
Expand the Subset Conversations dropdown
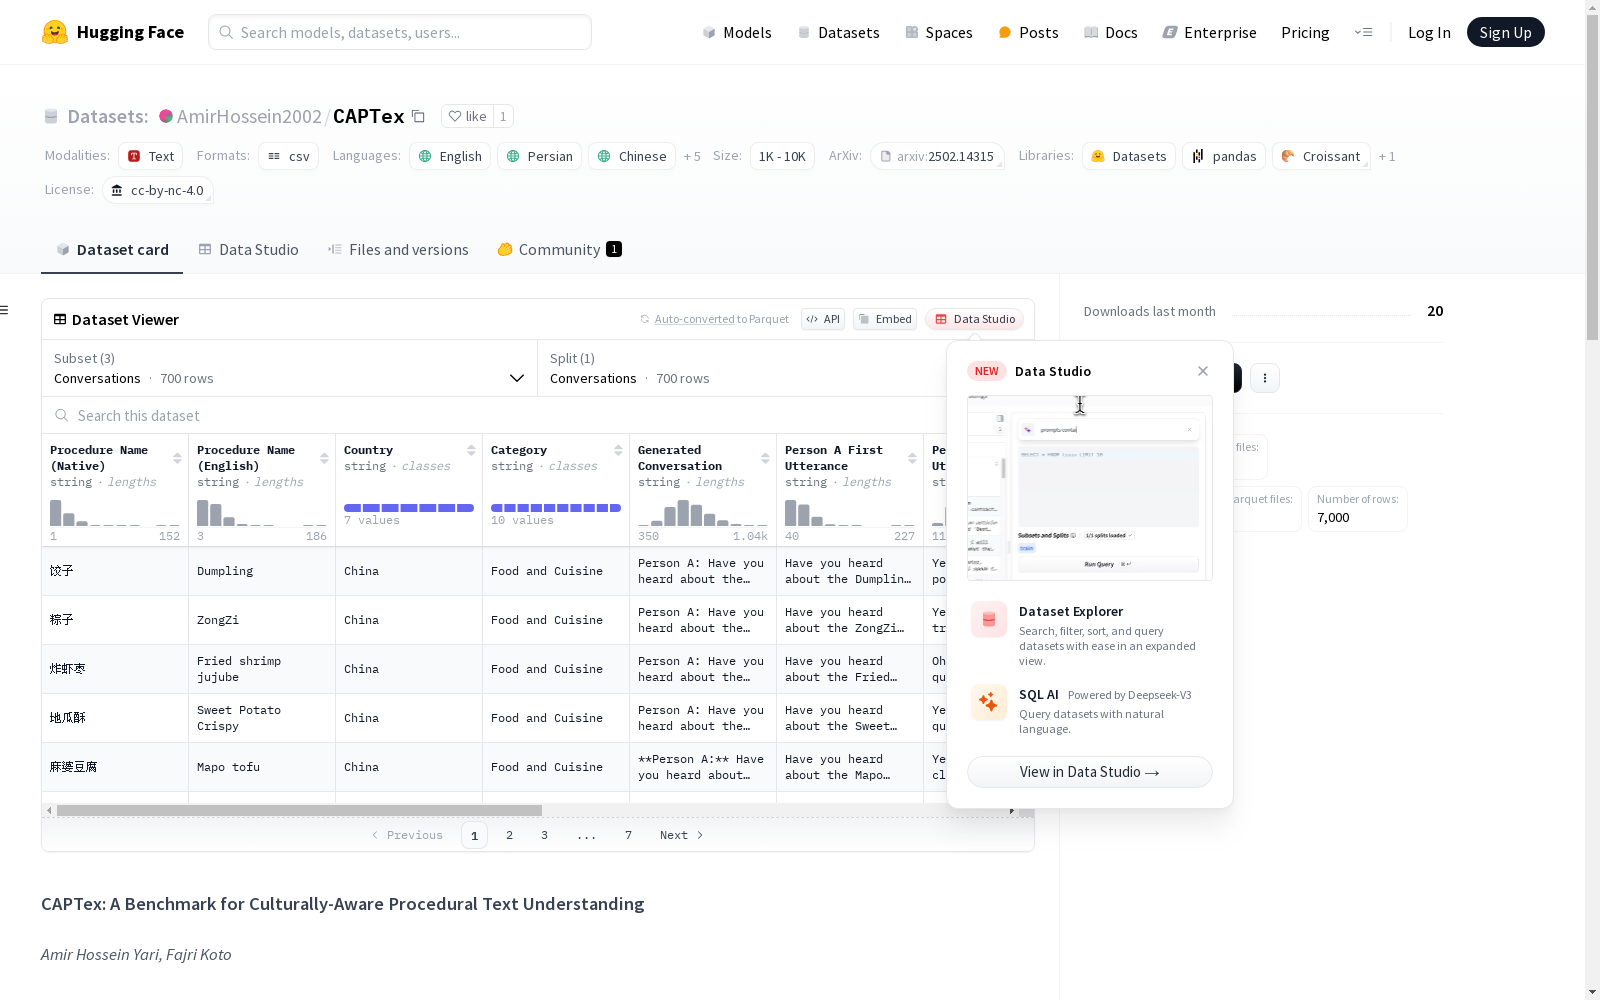pos(290,368)
